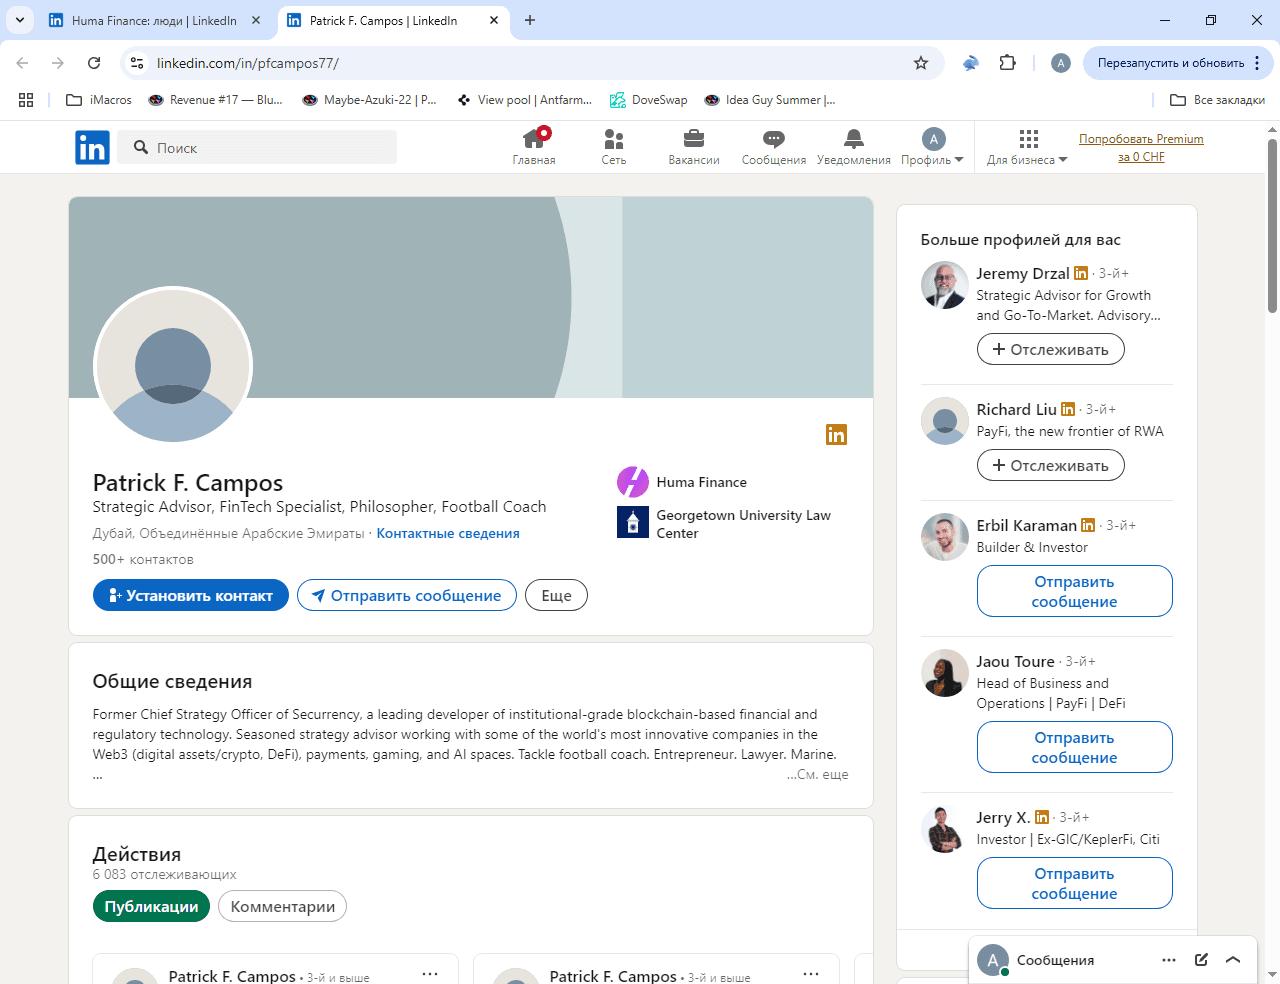Open the iMacros bookmark folder
Viewport: 1280px width, 984px height.
99,100
